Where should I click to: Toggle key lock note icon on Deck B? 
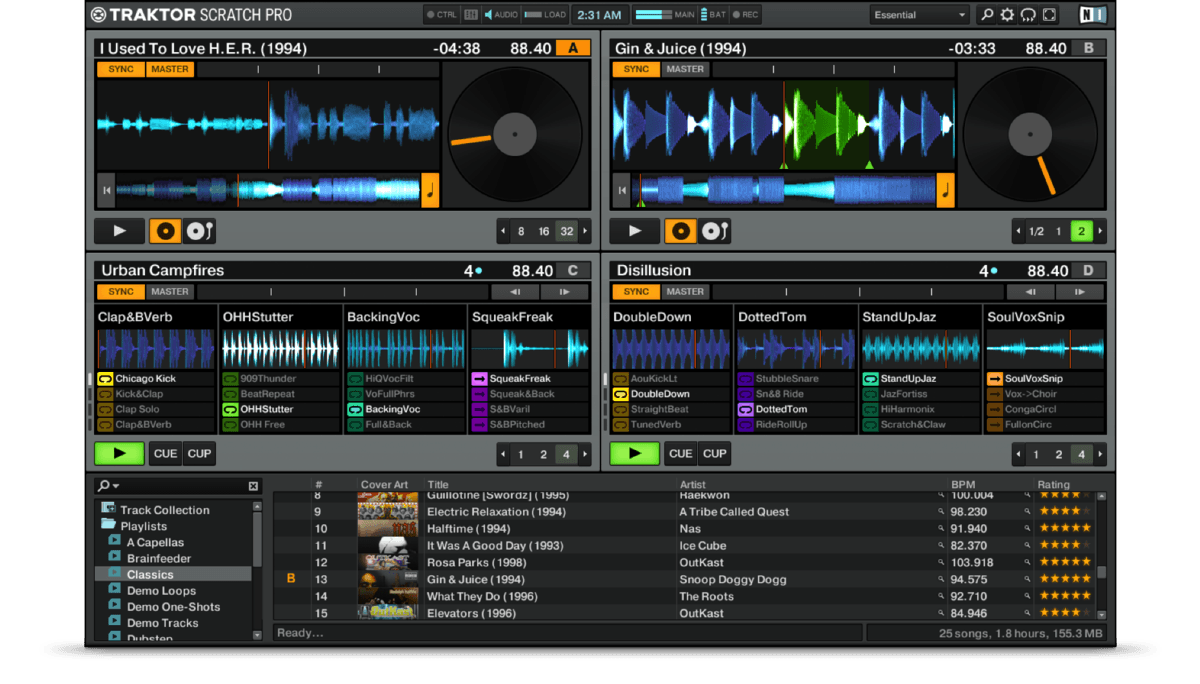945,190
